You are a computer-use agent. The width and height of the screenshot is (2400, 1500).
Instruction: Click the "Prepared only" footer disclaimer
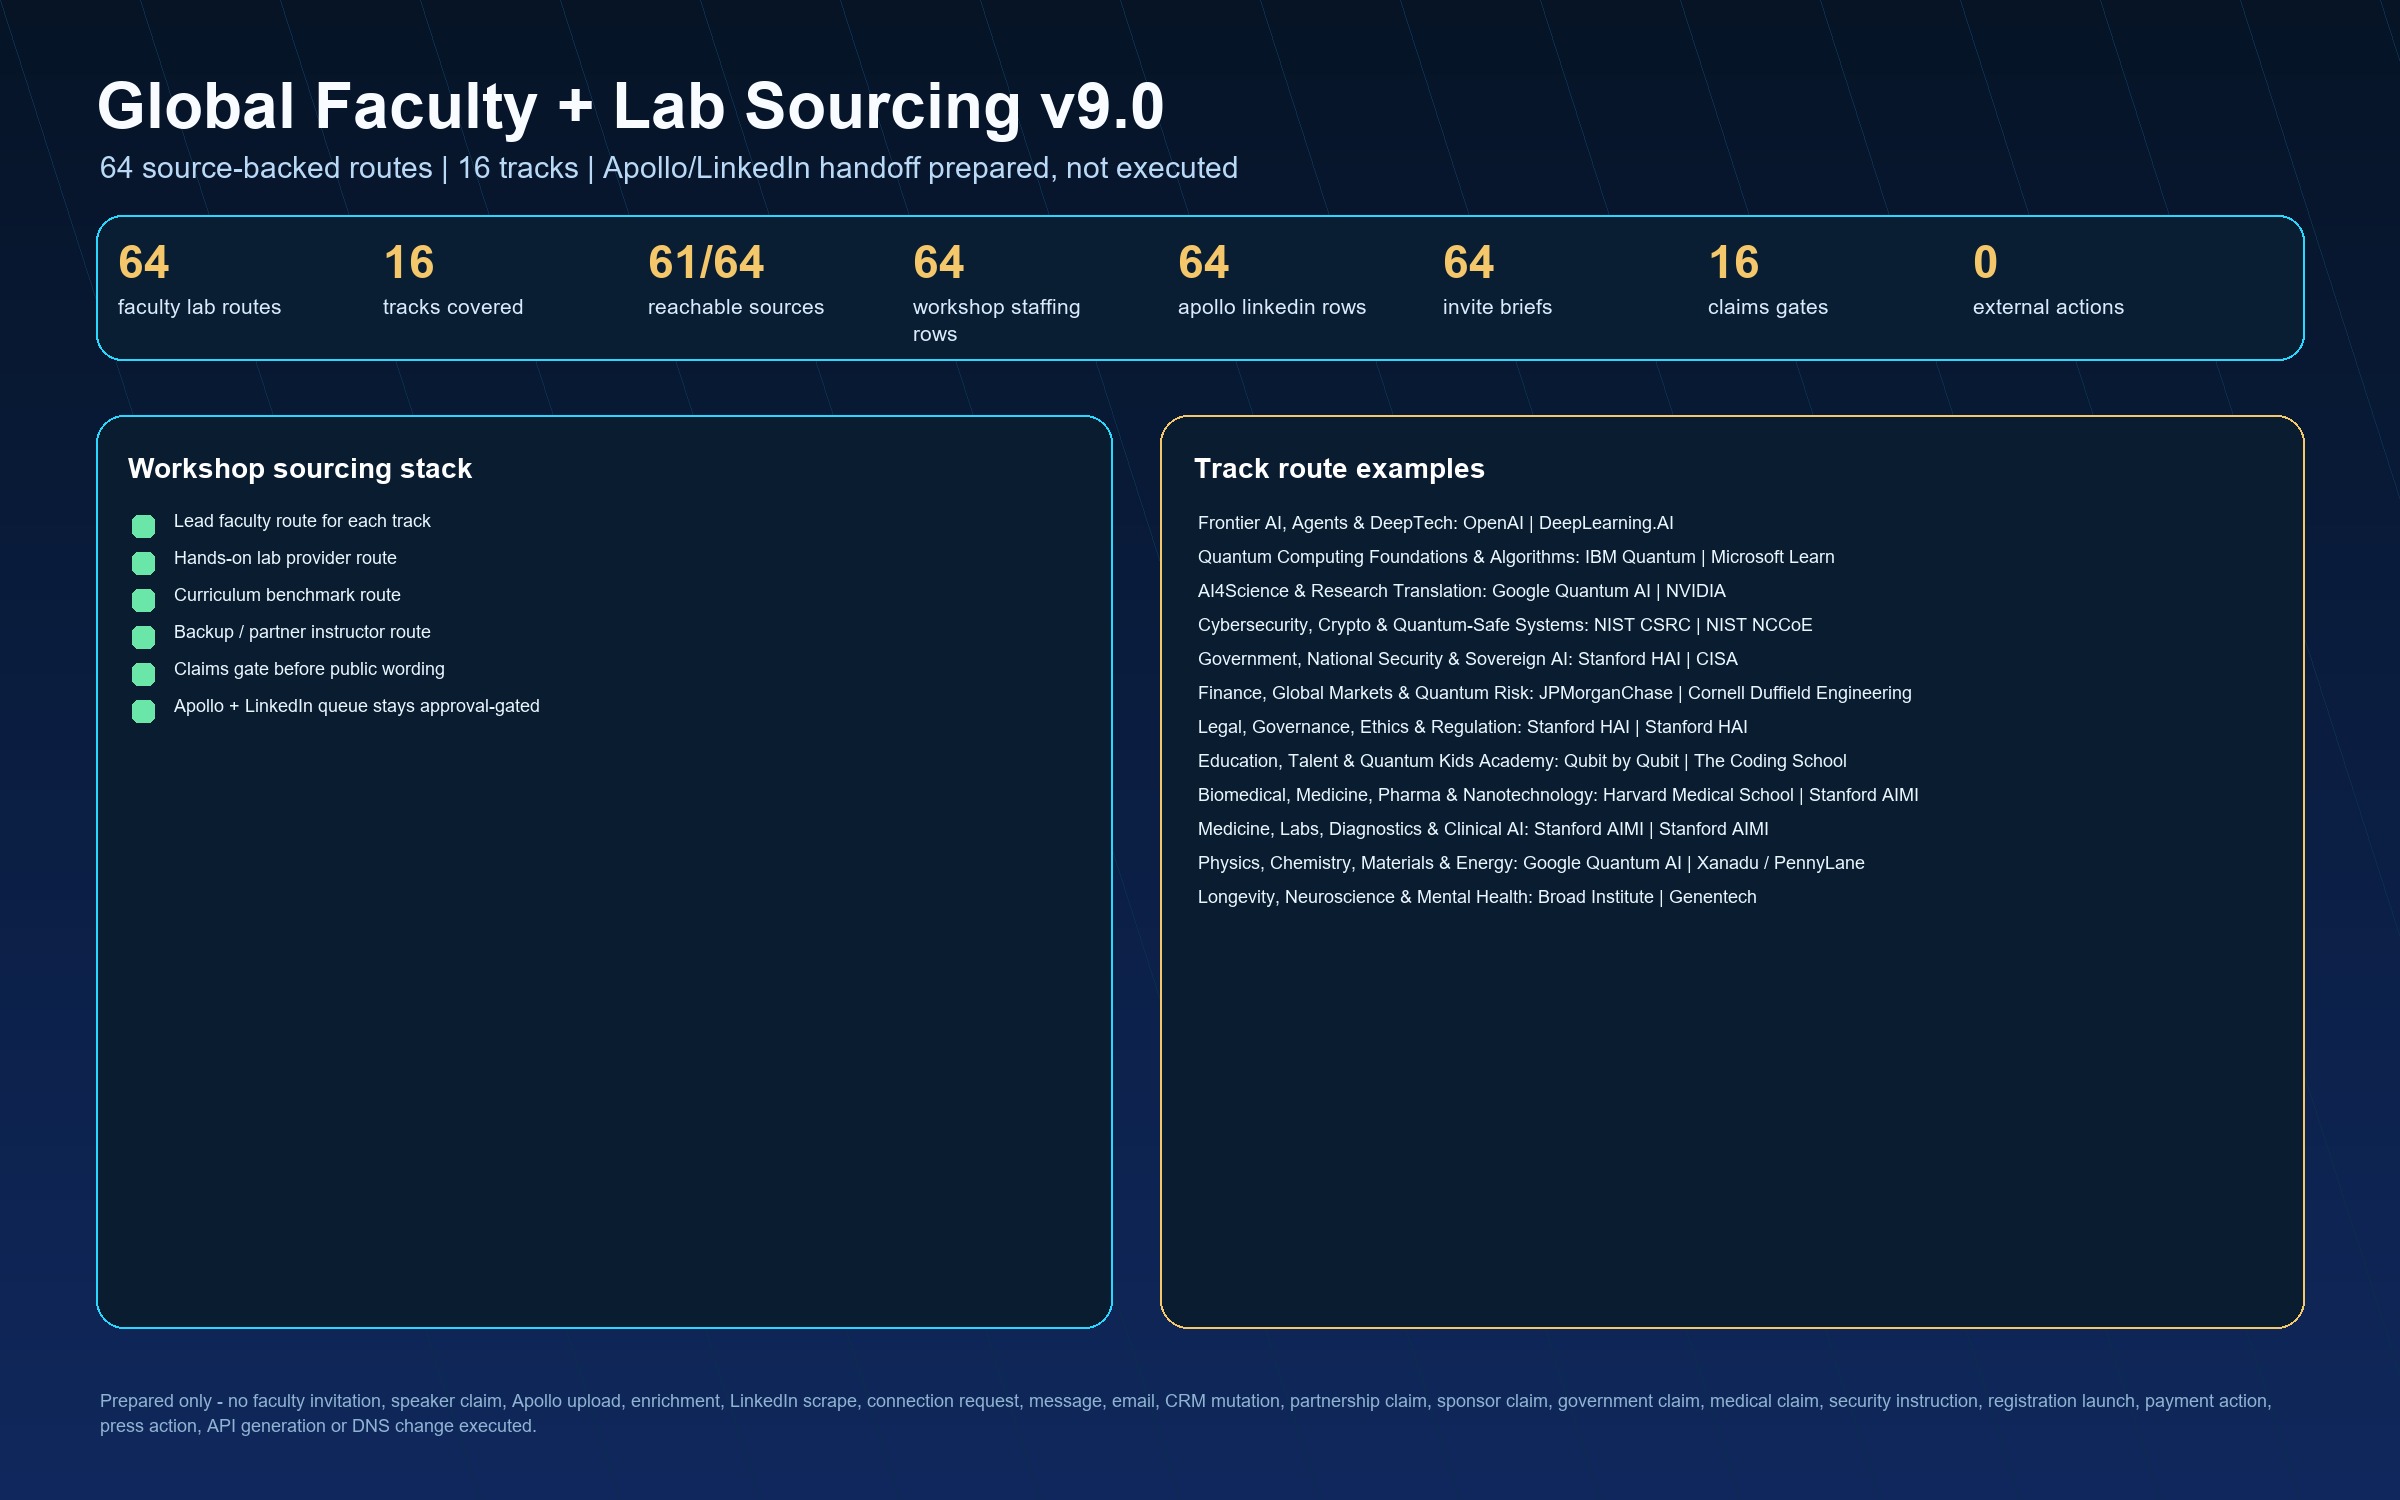1186,1413
